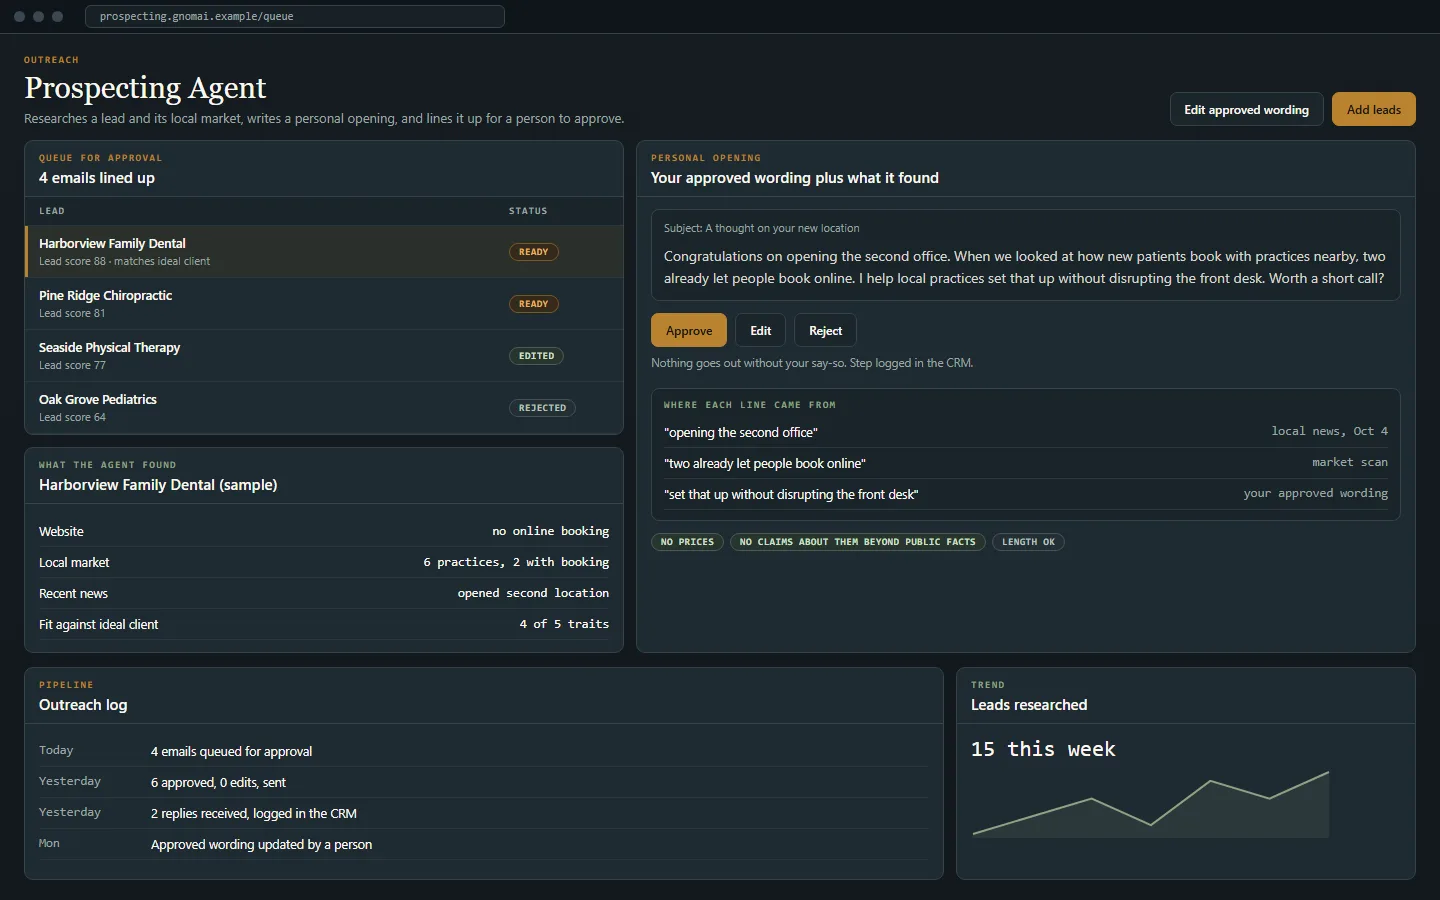Viewport: 1440px width, 900px height.
Task: Click the STATUS column header
Action: pos(528,211)
